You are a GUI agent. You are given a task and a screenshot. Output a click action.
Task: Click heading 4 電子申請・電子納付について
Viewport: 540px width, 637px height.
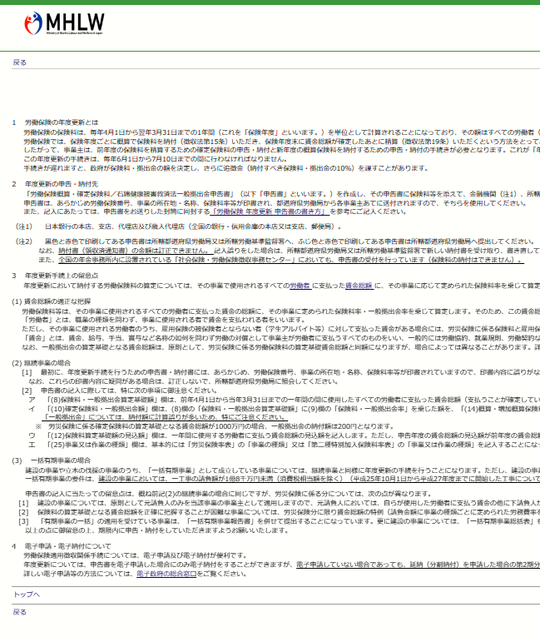pyautogui.click(x=61, y=546)
